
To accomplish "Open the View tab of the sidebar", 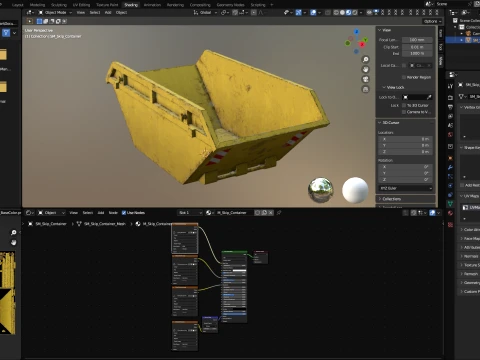I will (x=440, y=61).
